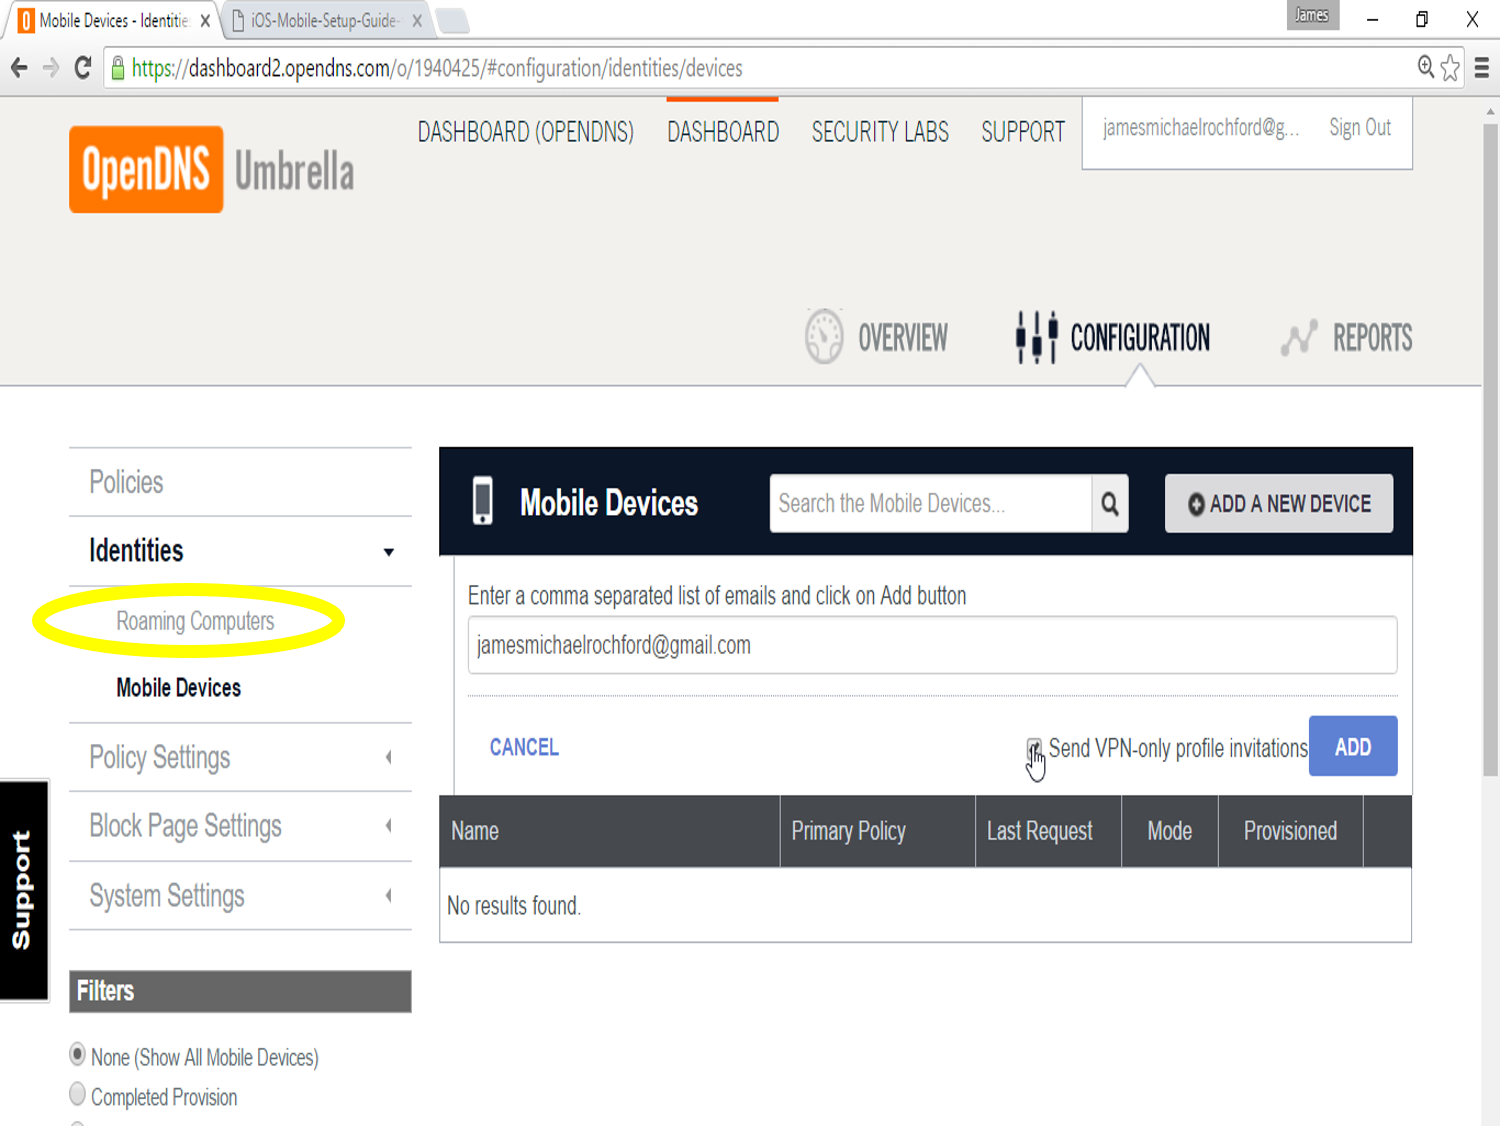Open Roaming Computers under Identities
The height and width of the screenshot is (1126, 1500).
click(195, 621)
